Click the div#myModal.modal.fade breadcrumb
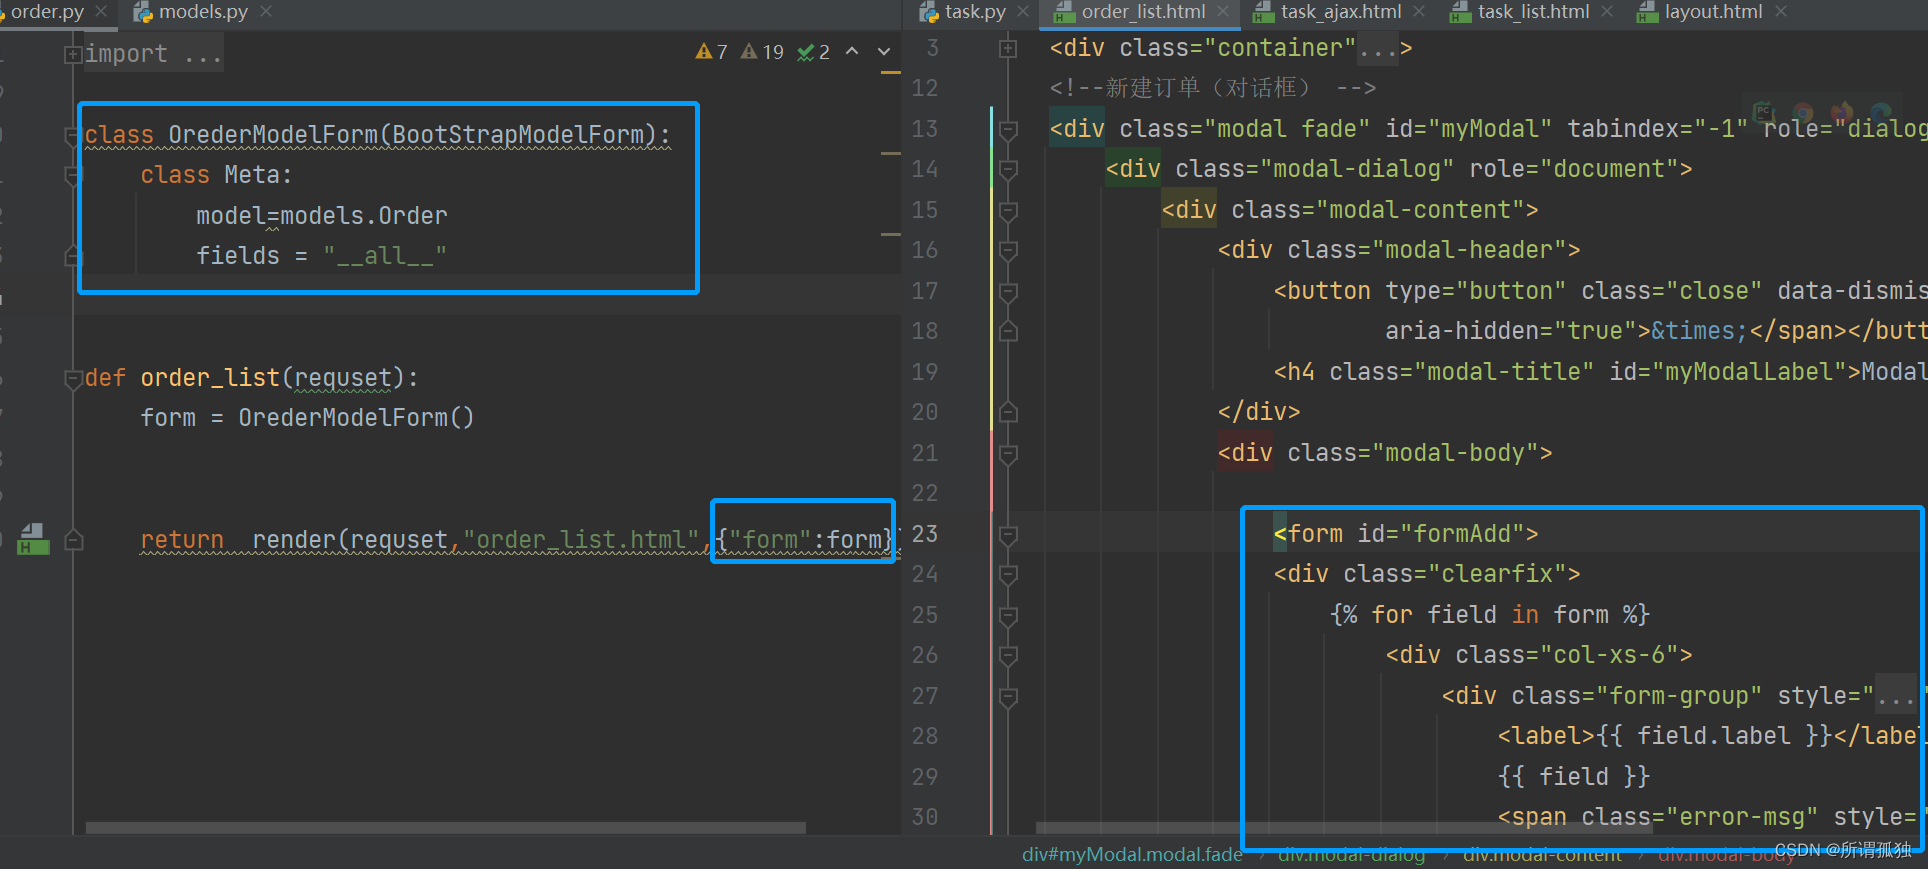The image size is (1928, 869). click(x=1132, y=855)
